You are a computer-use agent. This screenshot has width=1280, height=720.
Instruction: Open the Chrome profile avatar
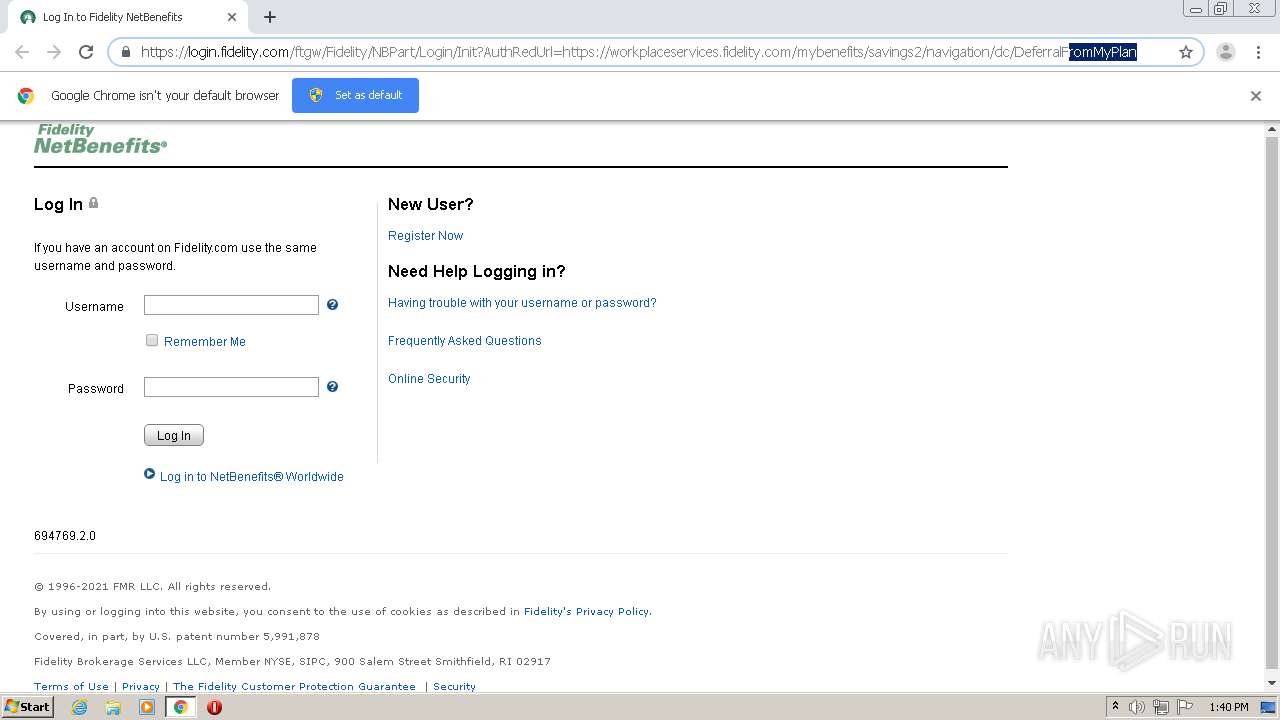[x=1226, y=52]
